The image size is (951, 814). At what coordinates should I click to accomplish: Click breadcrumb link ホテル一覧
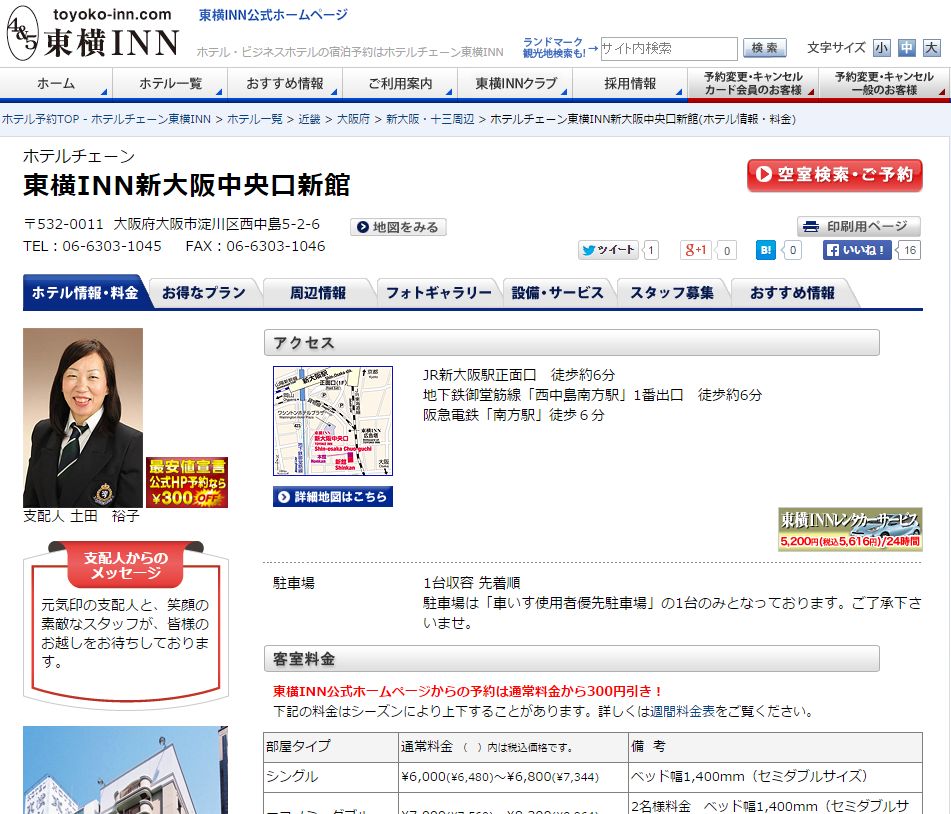tap(255, 119)
